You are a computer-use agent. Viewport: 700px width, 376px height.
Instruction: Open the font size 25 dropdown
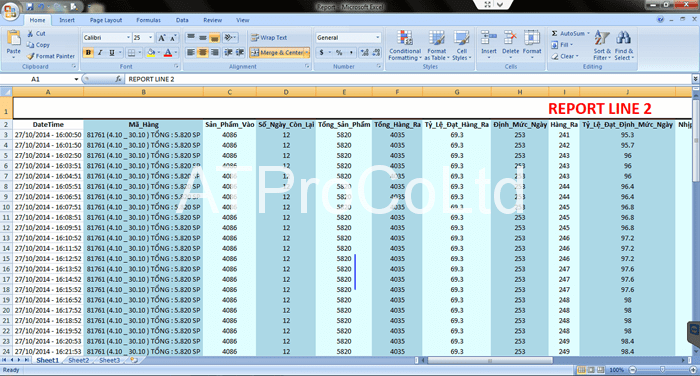pyautogui.click(x=150, y=38)
